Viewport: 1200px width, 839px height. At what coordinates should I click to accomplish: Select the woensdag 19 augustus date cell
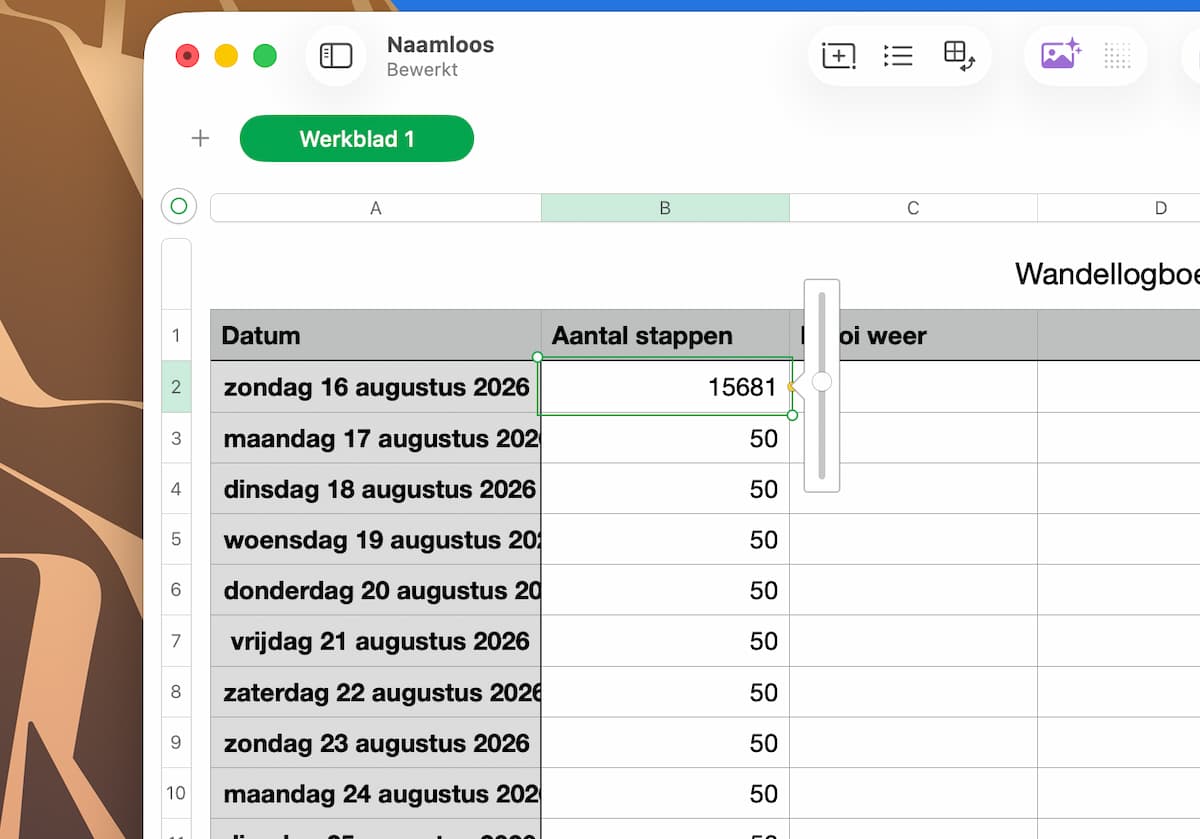(376, 539)
